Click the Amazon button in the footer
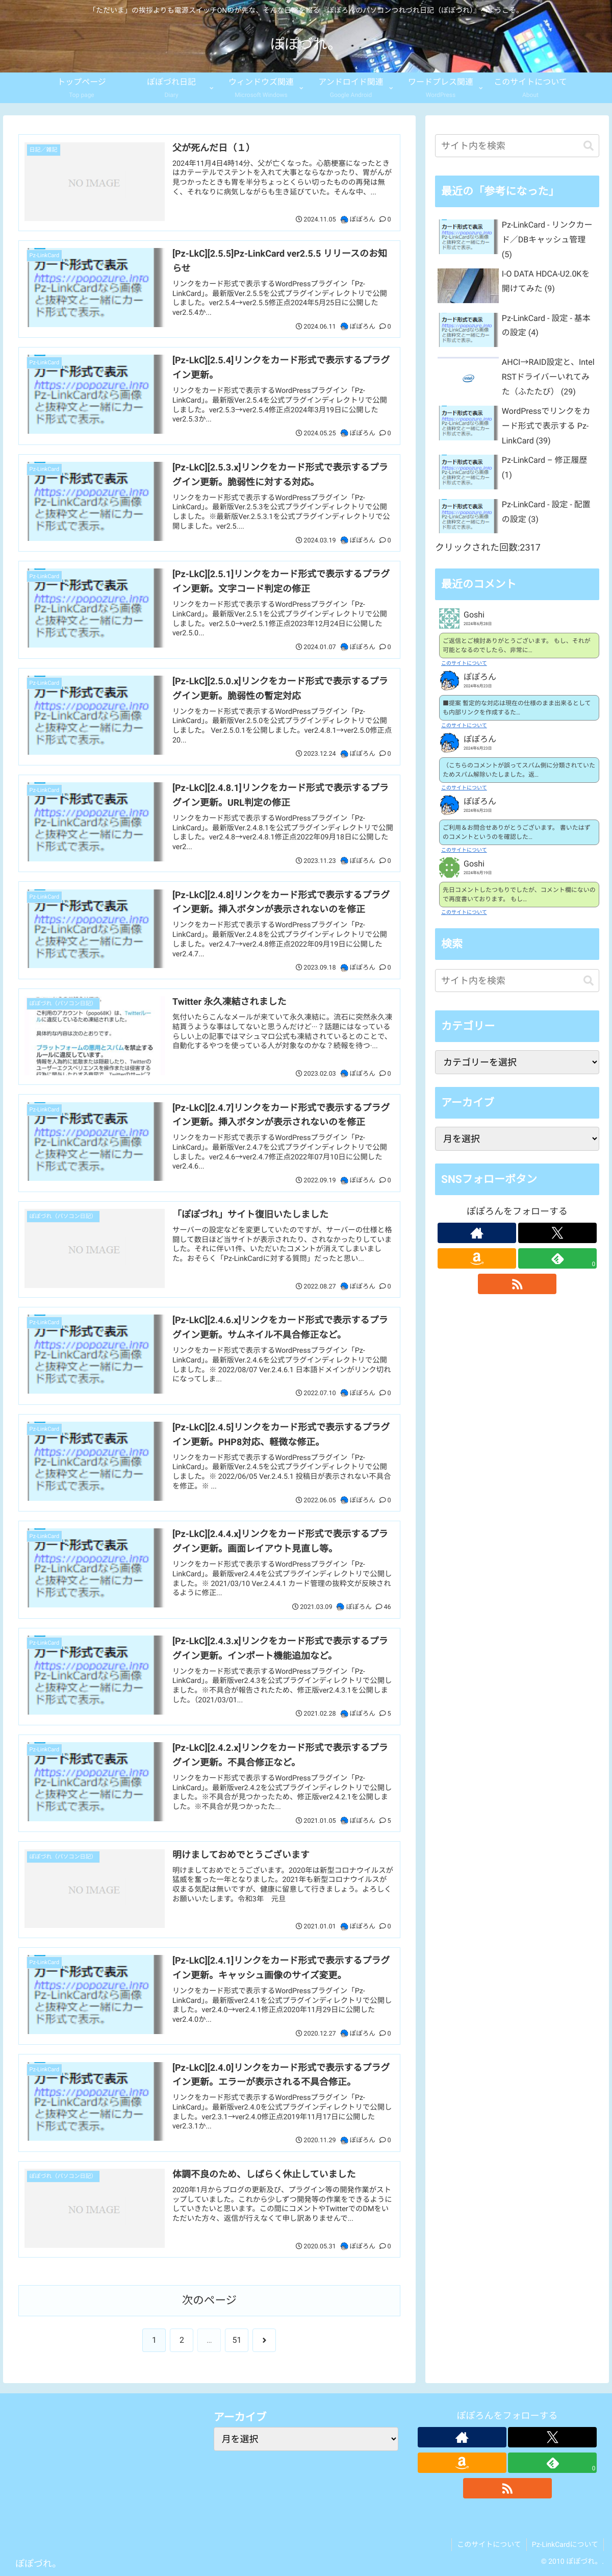 (x=461, y=2462)
